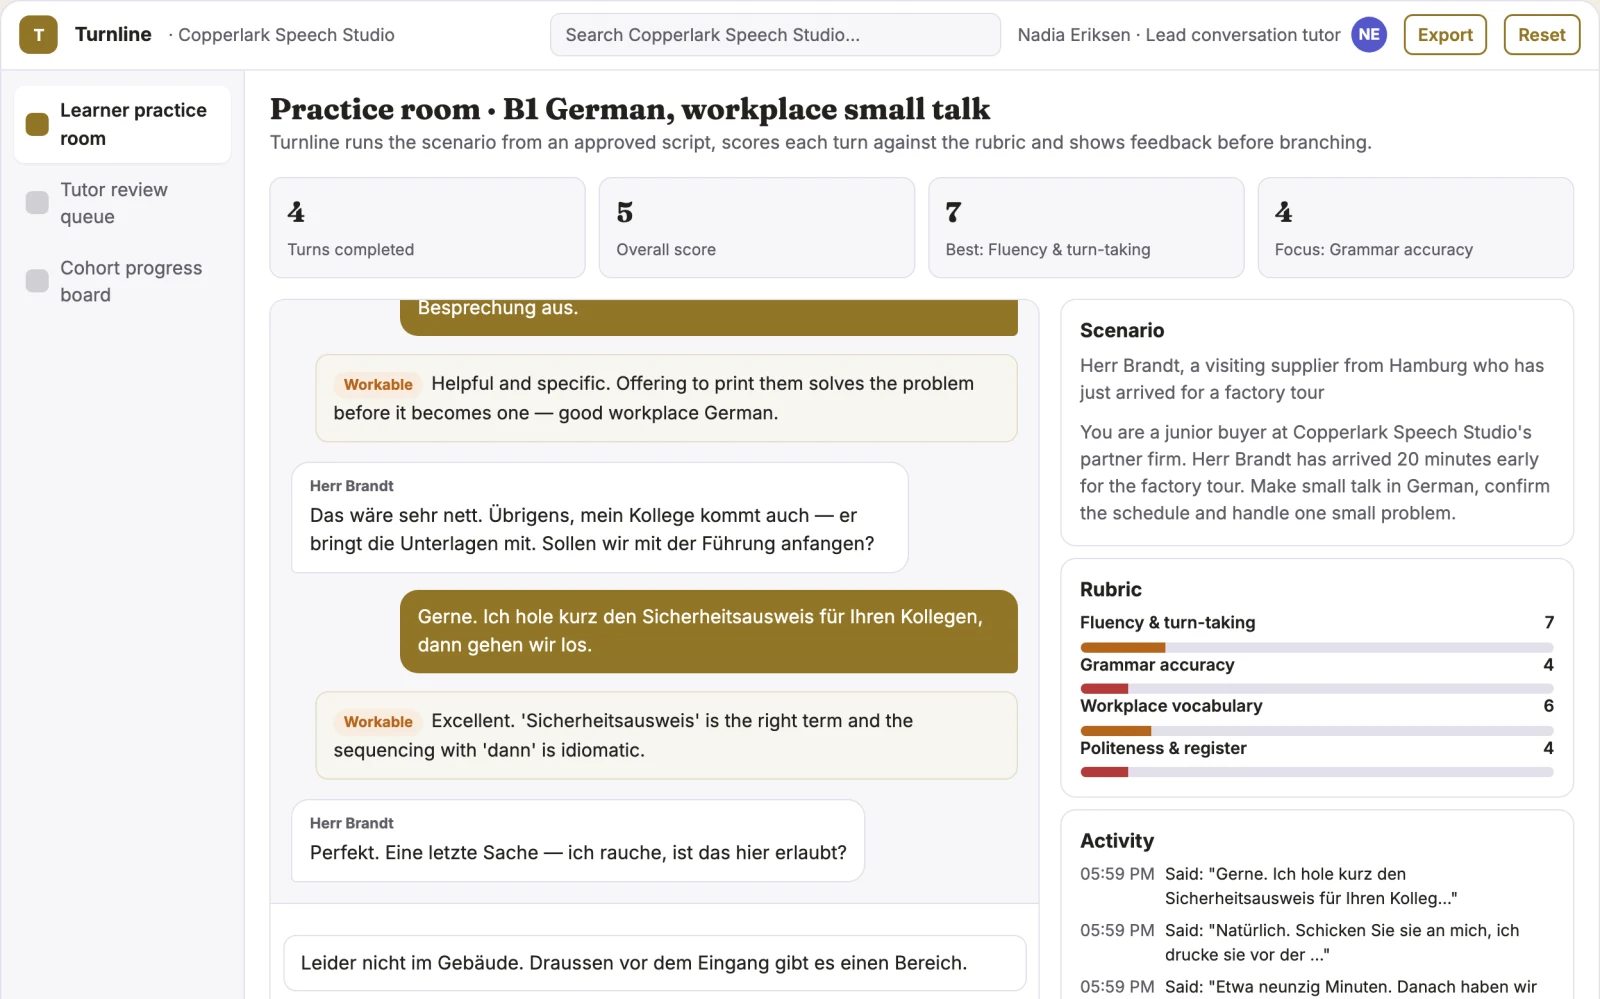Click the Activity panel heading
The width and height of the screenshot is (1600, 999).
[1117, 841]
